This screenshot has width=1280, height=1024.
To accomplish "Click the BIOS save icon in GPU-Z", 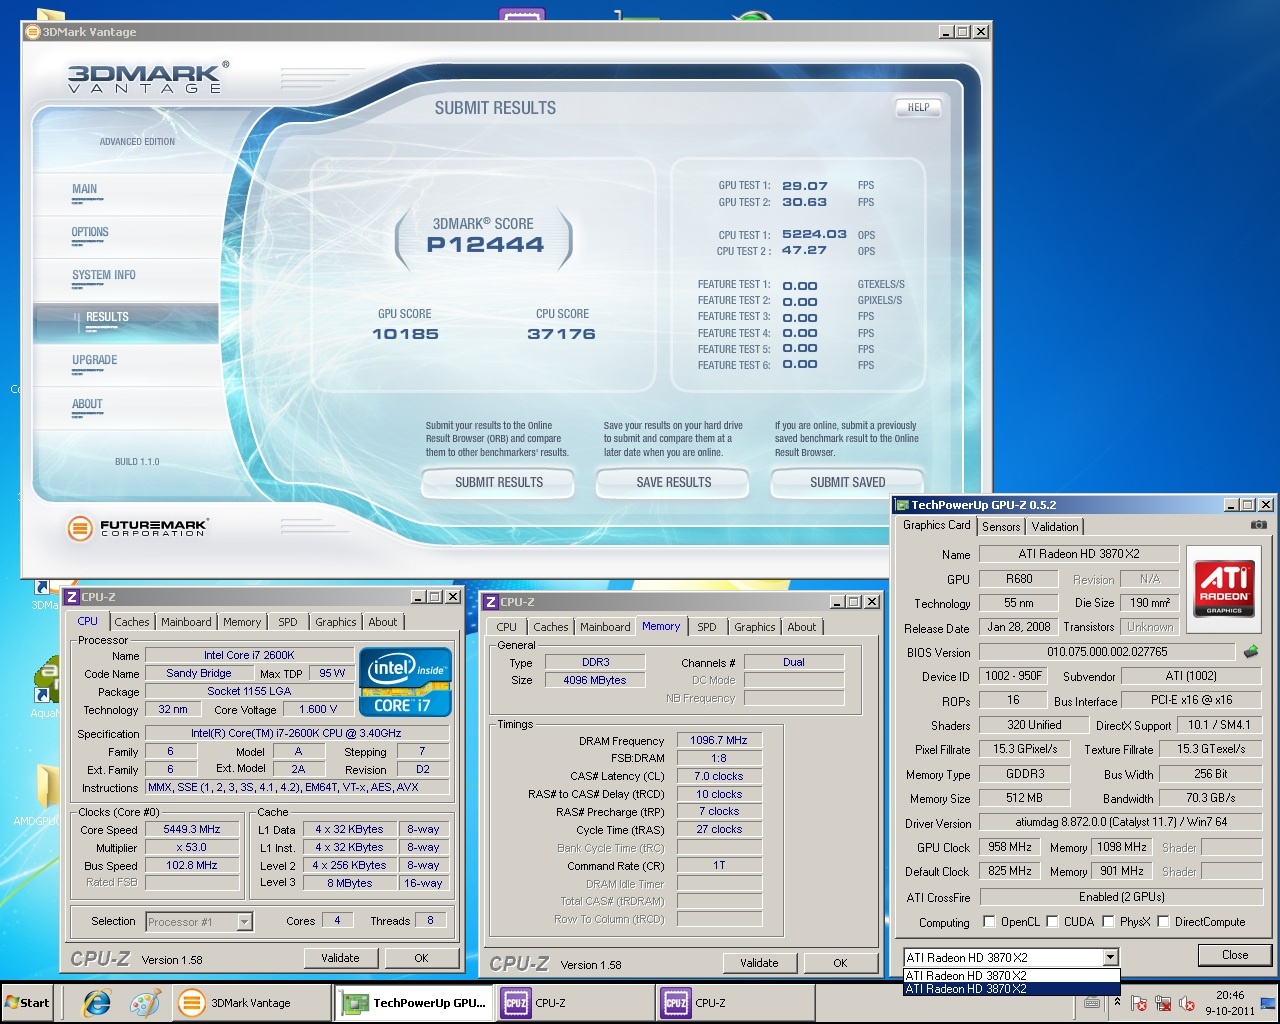I will pos(1250,652).
